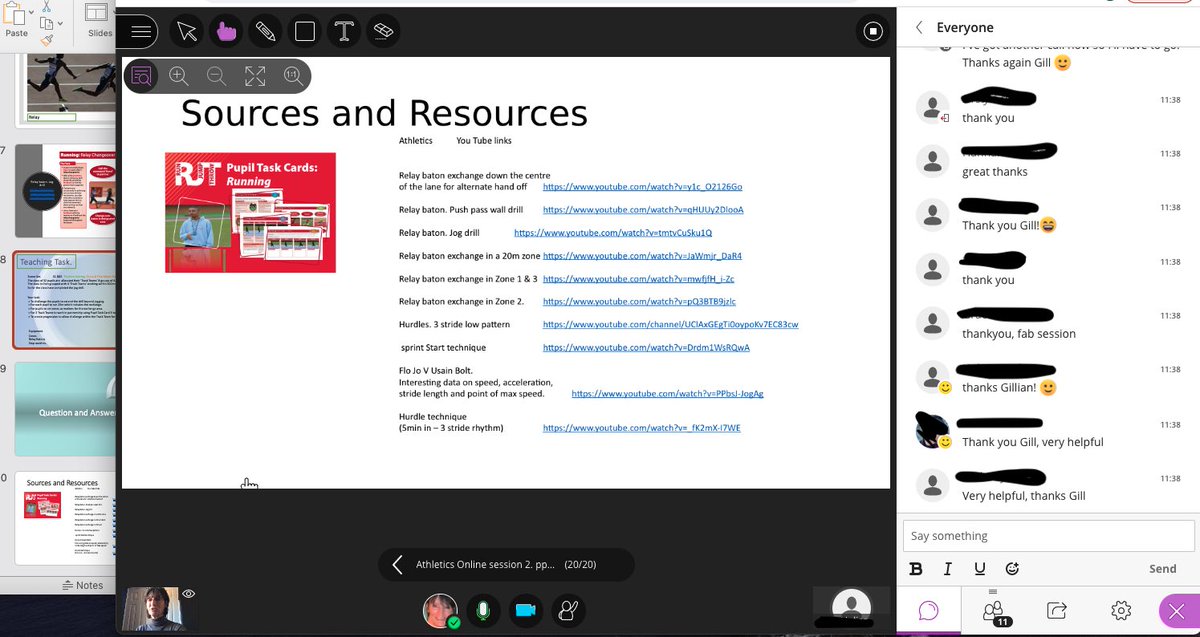Viewport: 1200px width, 637px height.
Task: Open the Flo Jo V Usain Bolt link
Action: [667, 394]
